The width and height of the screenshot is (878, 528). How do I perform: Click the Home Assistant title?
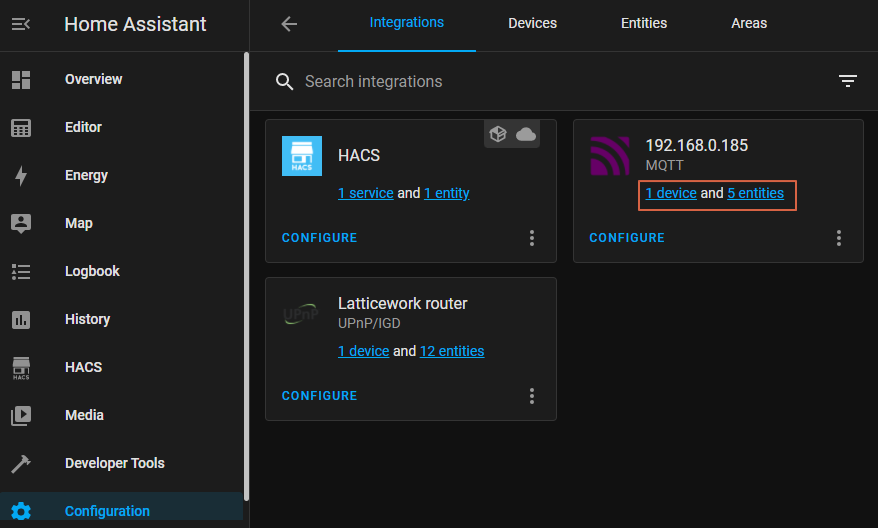tap(135, 24)
